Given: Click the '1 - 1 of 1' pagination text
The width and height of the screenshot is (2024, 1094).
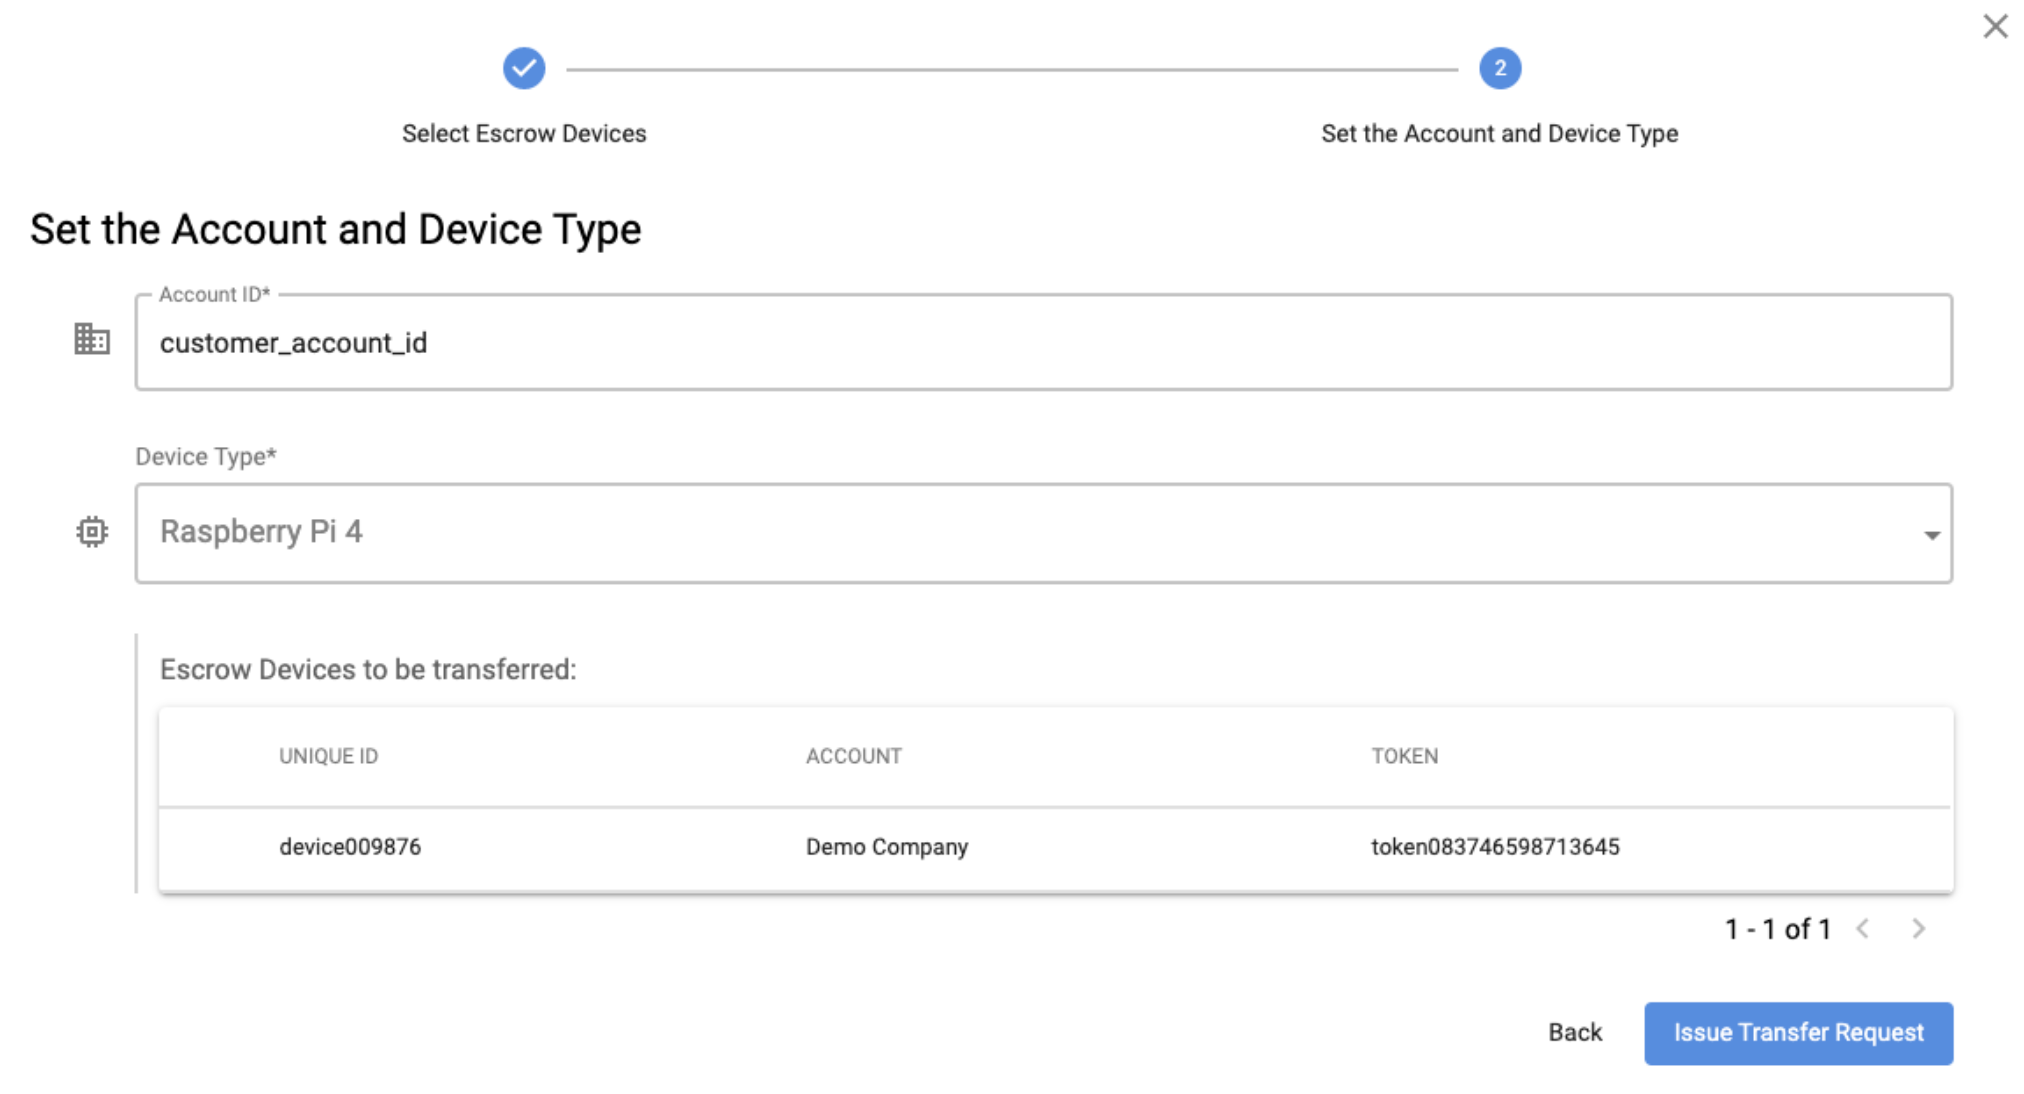Looking at the screenshot, I should pyautogui.click(x=1778, y=929).
